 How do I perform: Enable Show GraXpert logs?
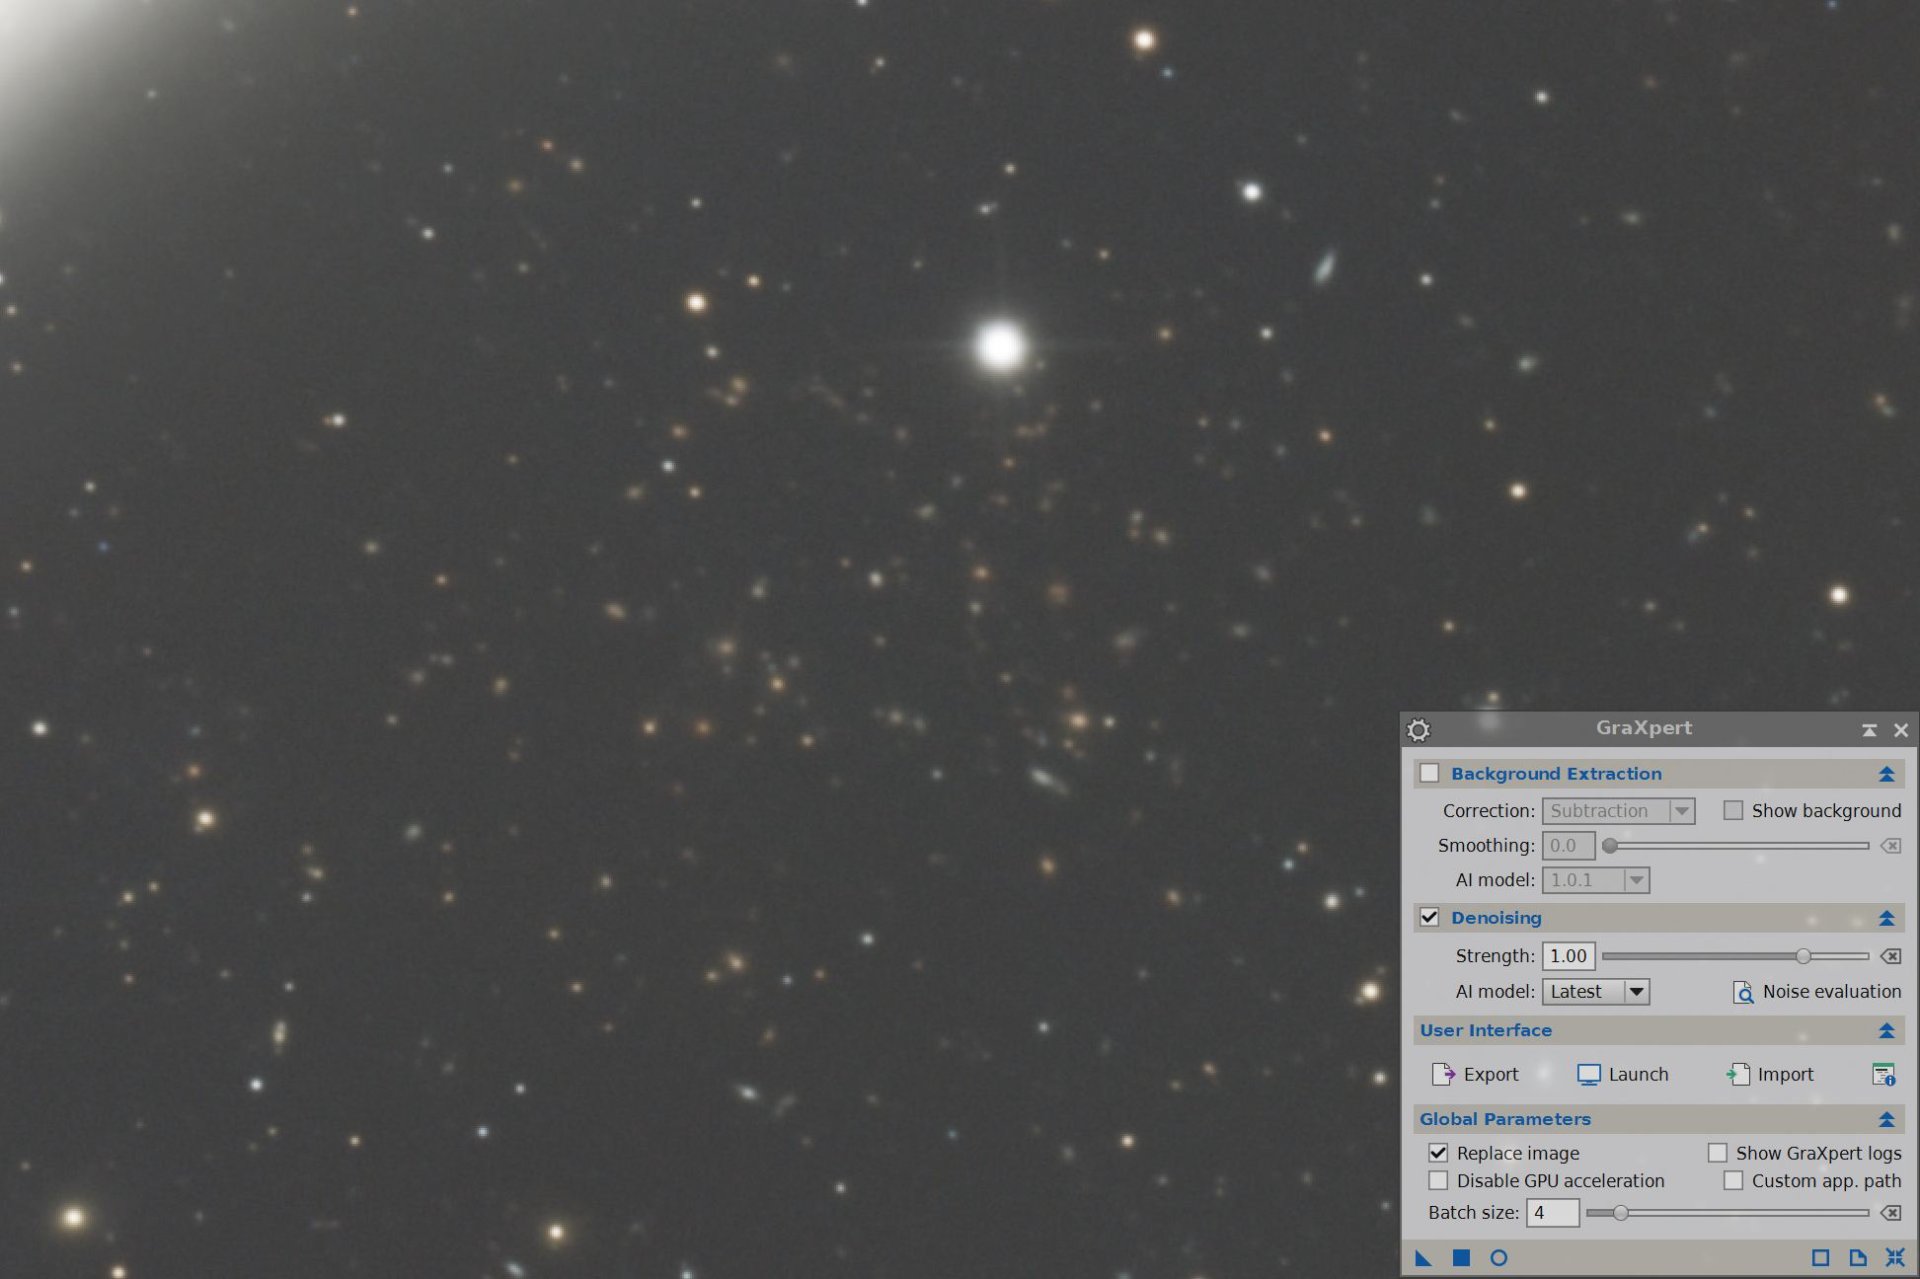1717,1152
